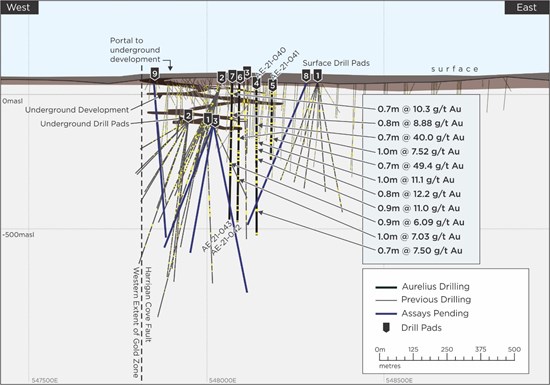Click the 'Underground Drill Pads' label
Image resolution: width=550 pixels, height=385 pixels.
point(85,124)
